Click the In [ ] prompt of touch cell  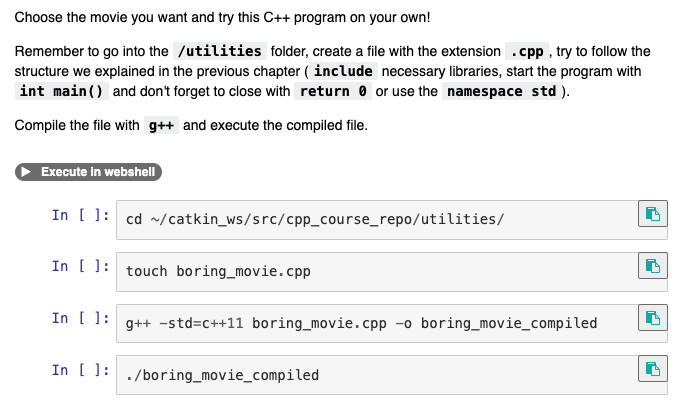point(81,266)
